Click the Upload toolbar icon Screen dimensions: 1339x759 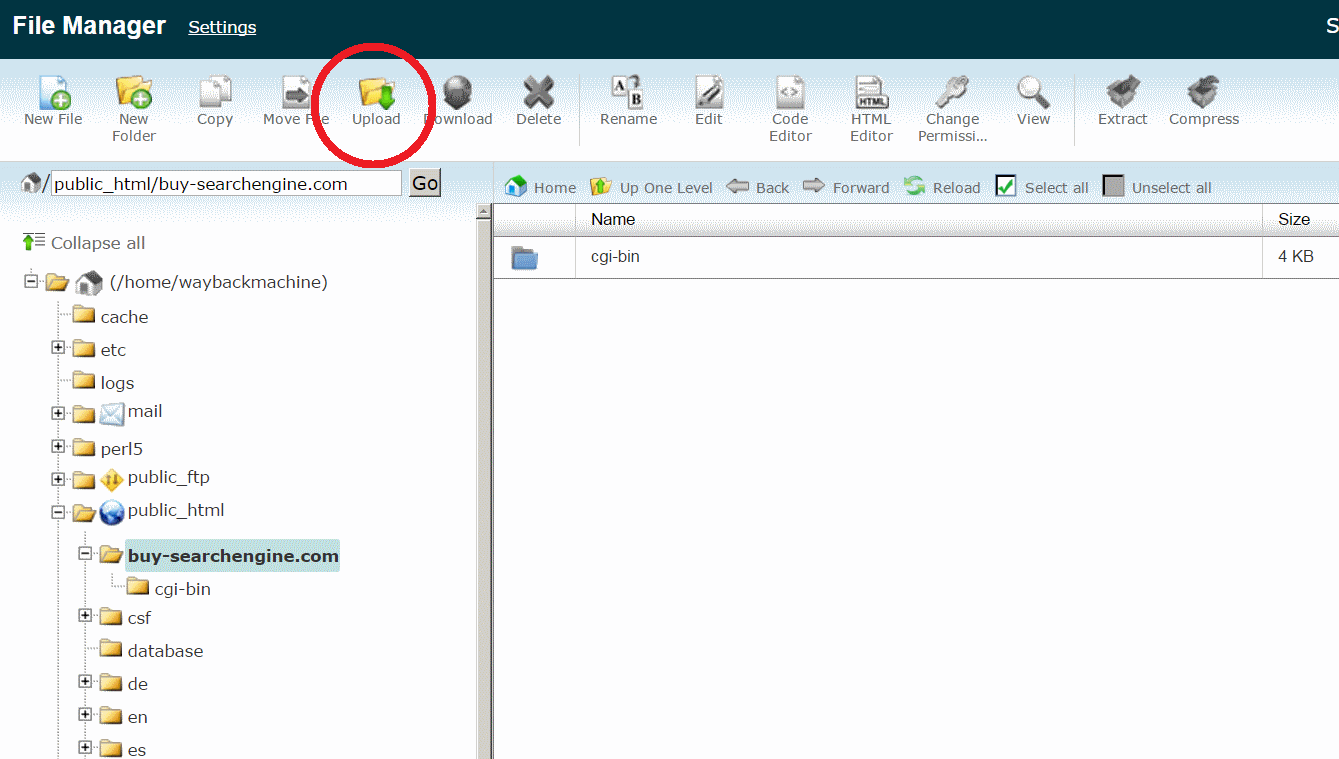[x=376, y=95]
